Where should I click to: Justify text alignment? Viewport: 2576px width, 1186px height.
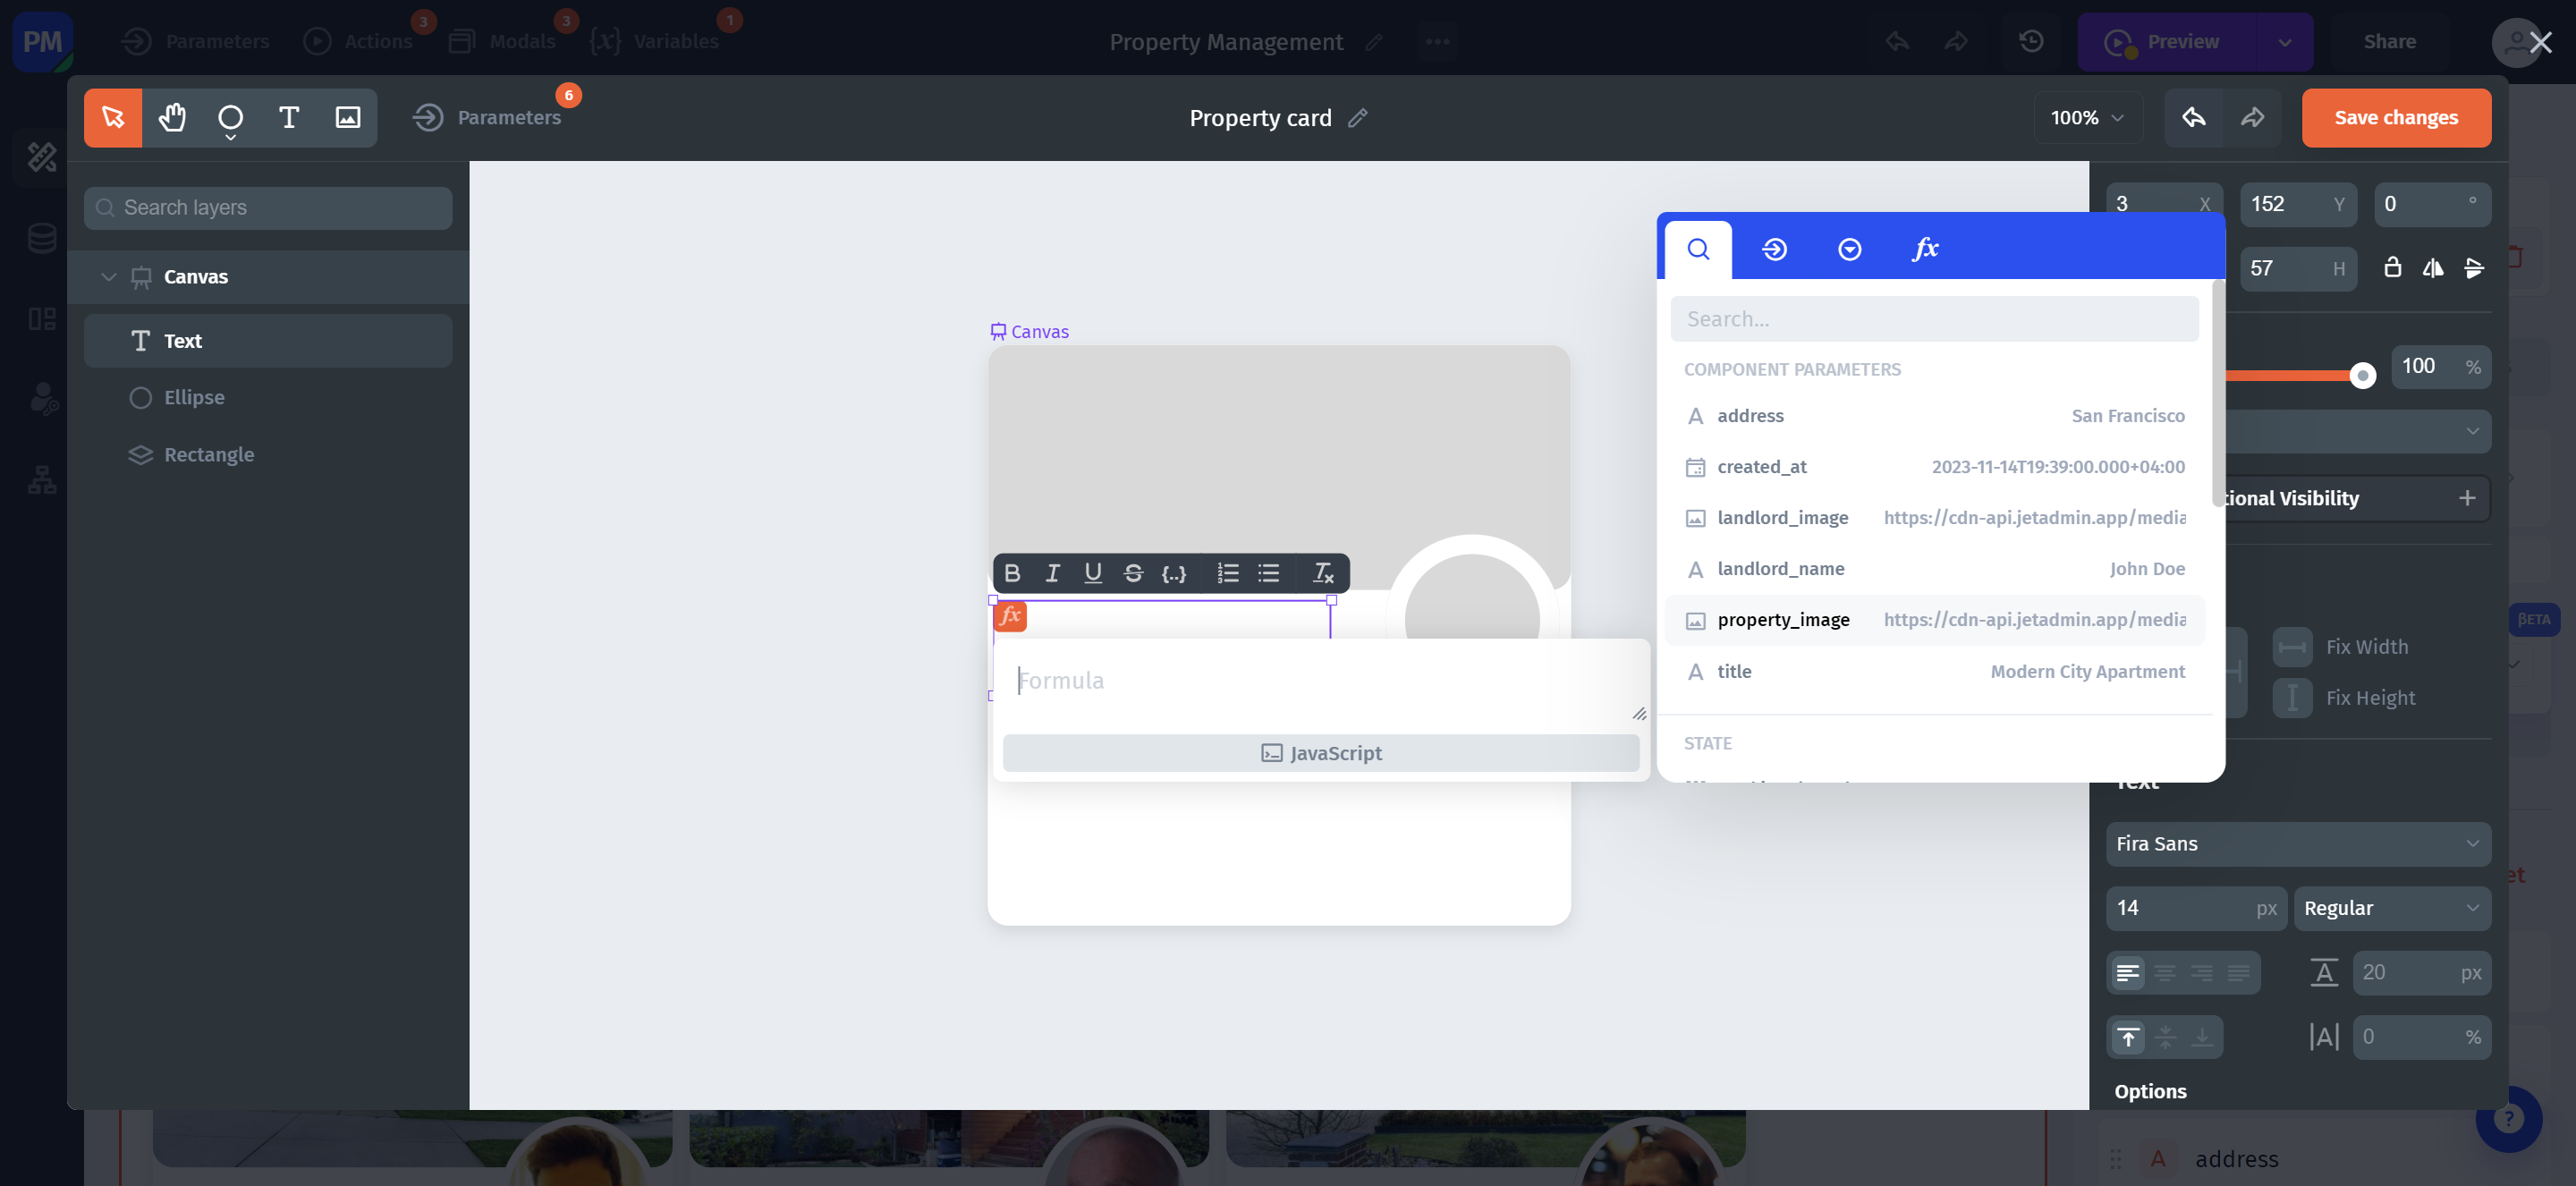2239,972
